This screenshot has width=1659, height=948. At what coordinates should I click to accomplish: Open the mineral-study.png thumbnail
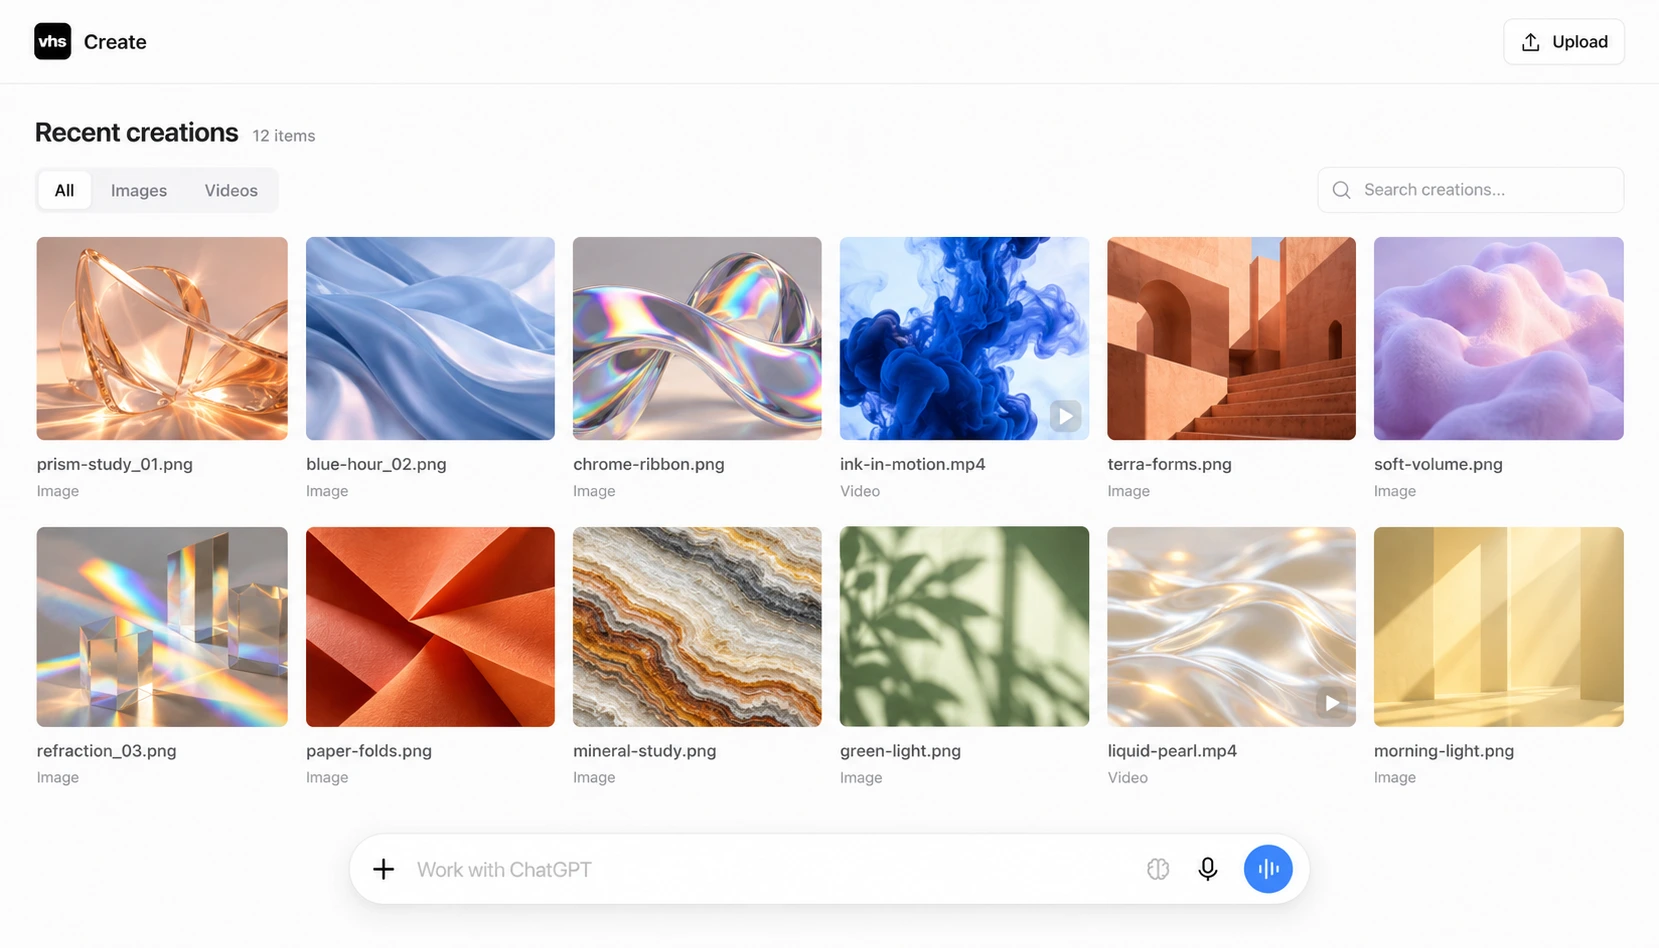point(697,627)
